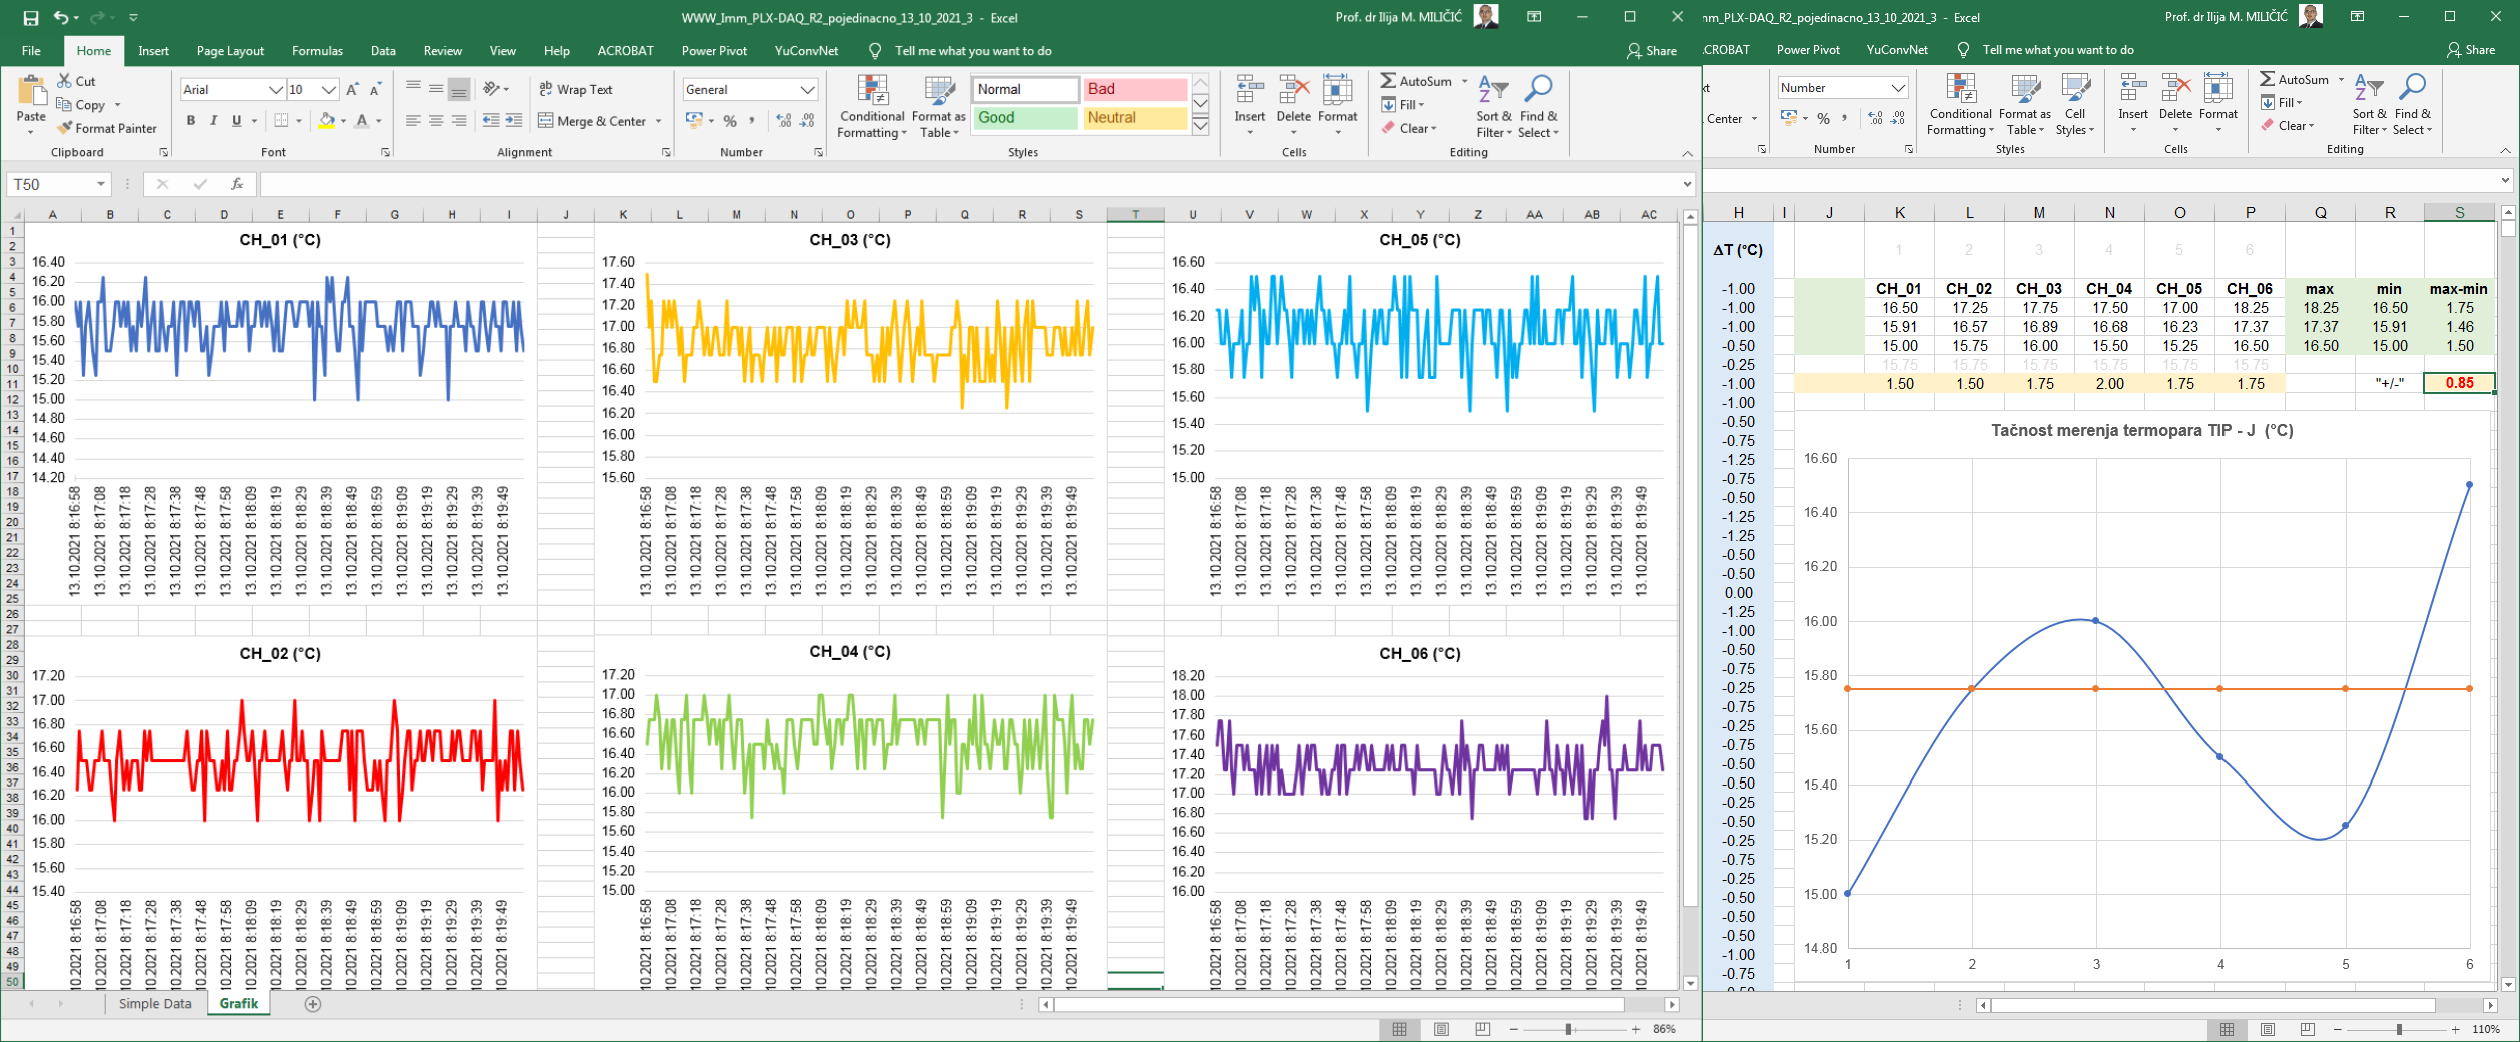Click the Save icon in title bar
2520x1042 pixels.
31,18
